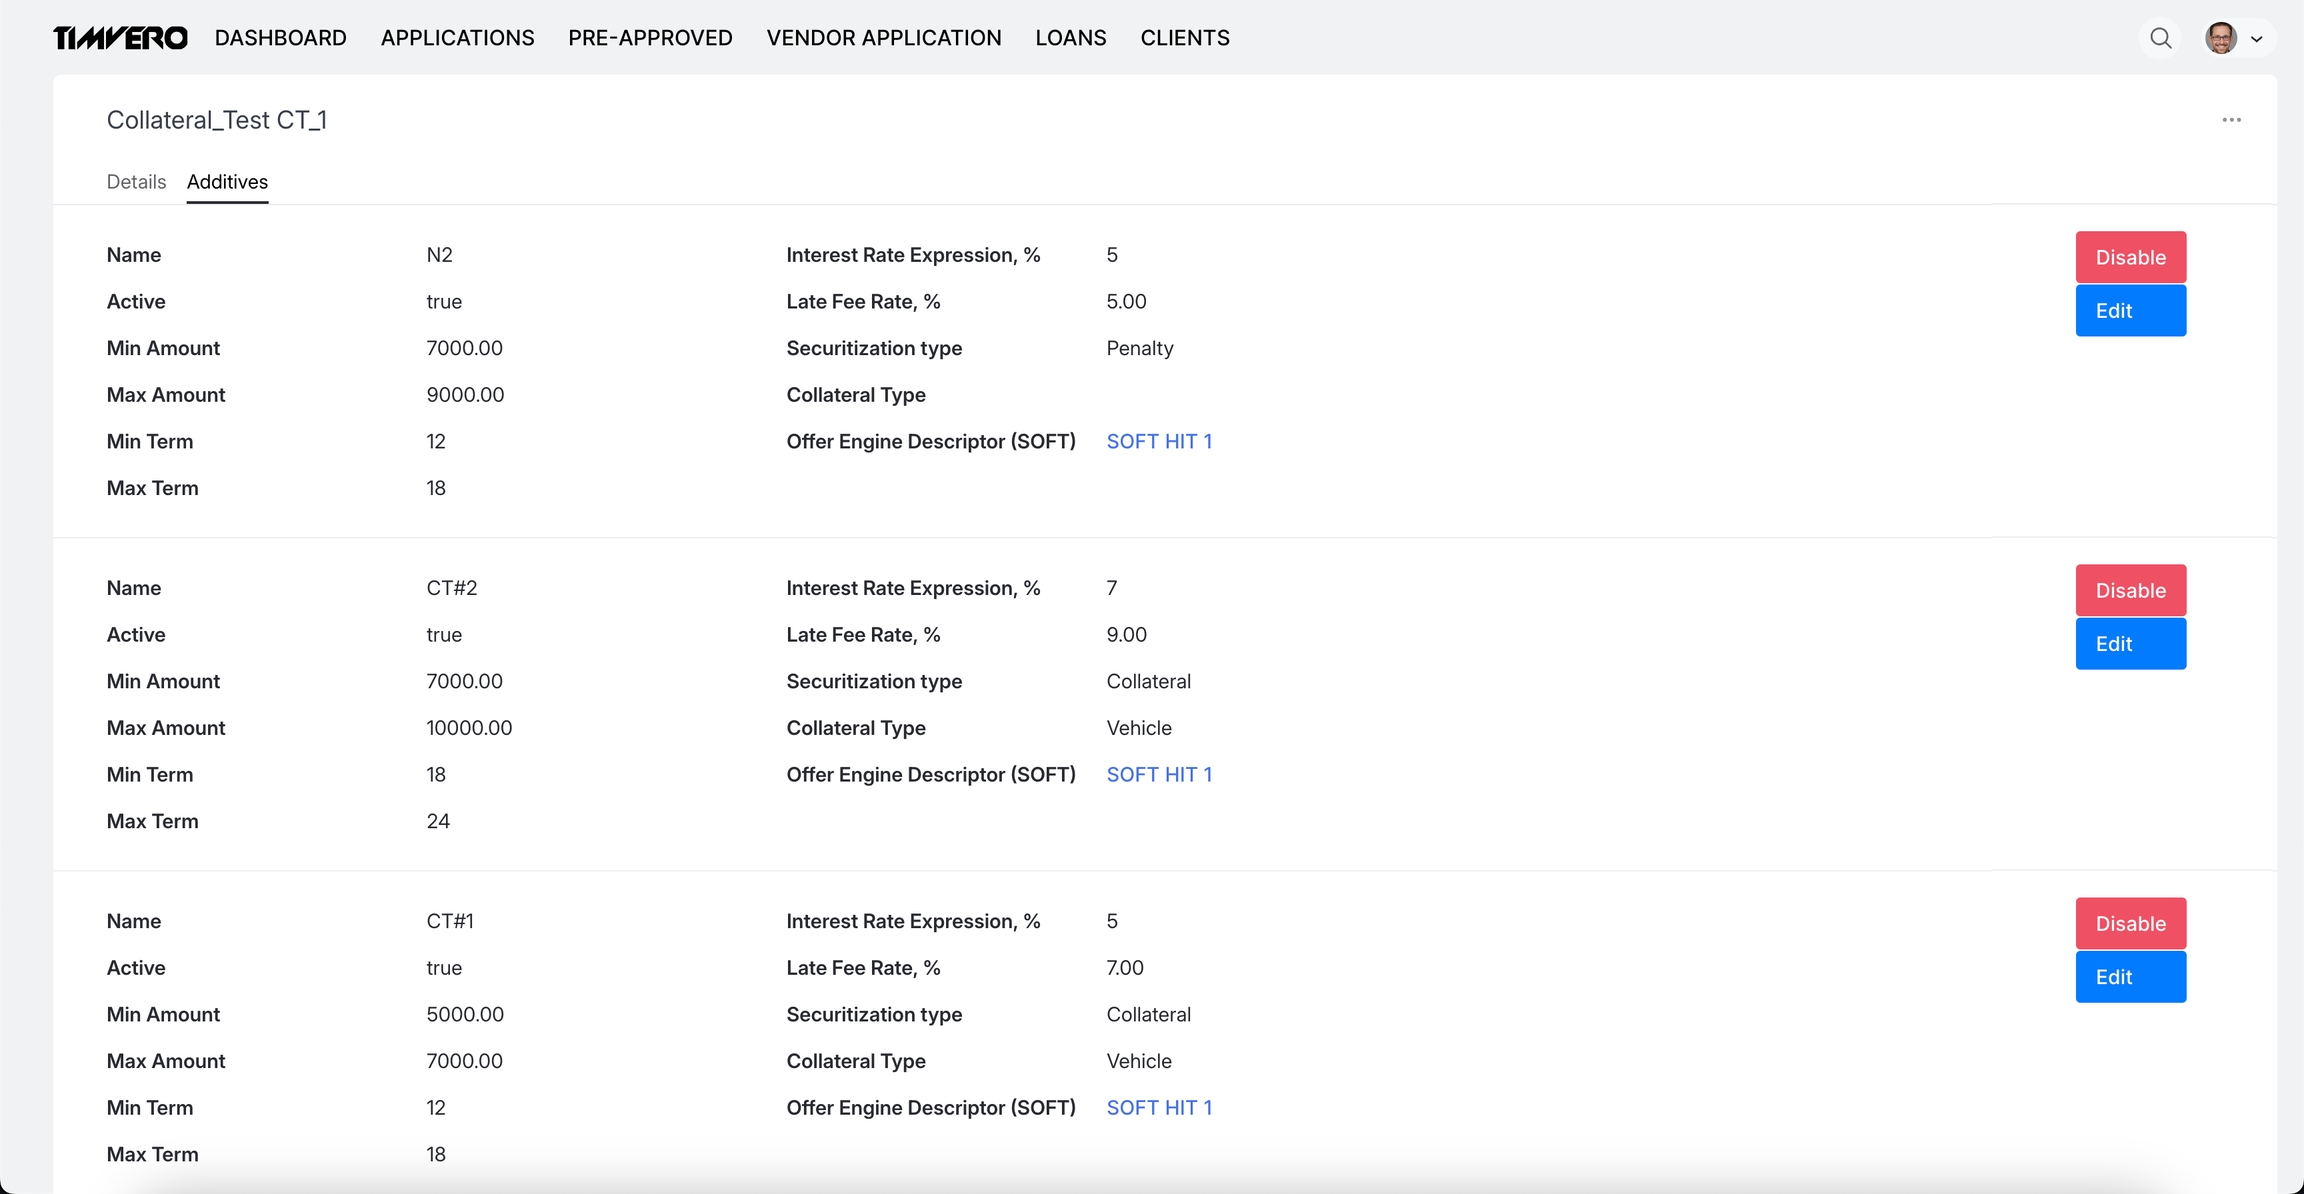
Task: Open the Vendor Application page
Action: pos(883,38)
